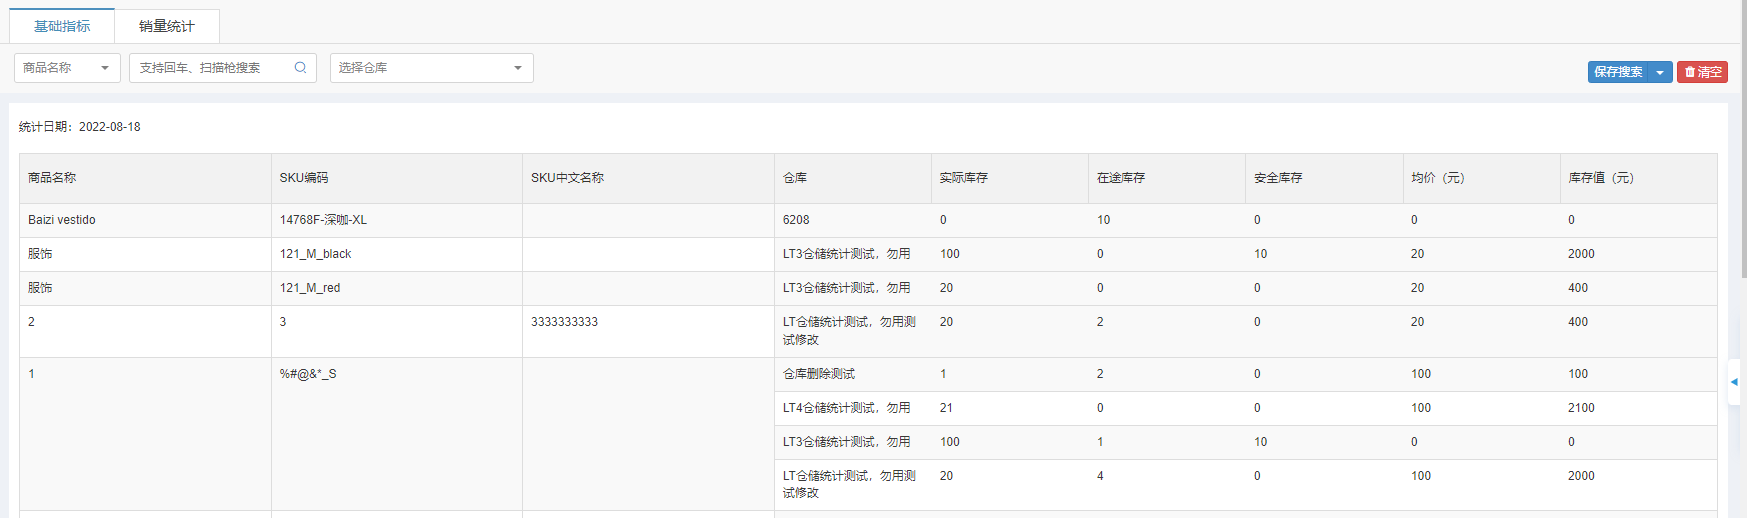Viewport: 1747px width, 518px height.
Task: Click the search input field
Action: tap(212, 68)
